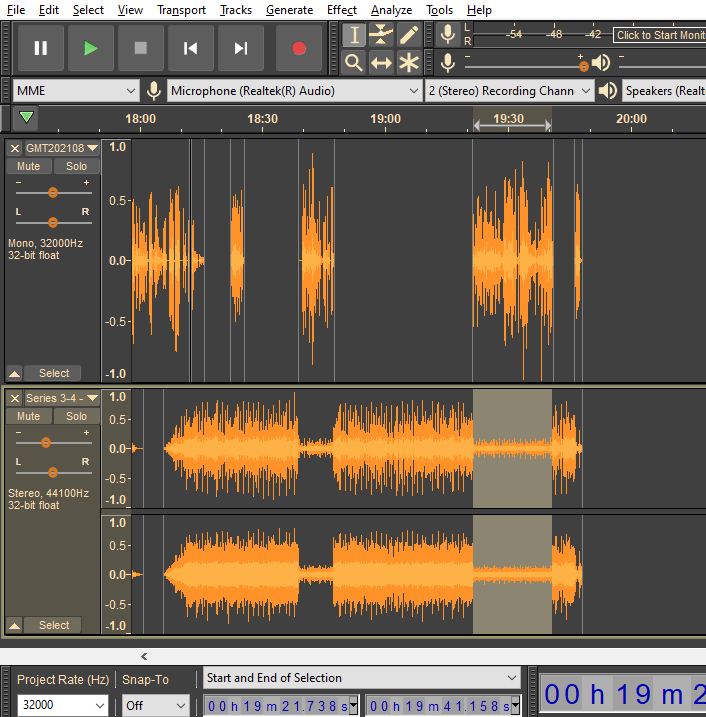
Task: Start playback with the green Play button
Action: [91, 48]
